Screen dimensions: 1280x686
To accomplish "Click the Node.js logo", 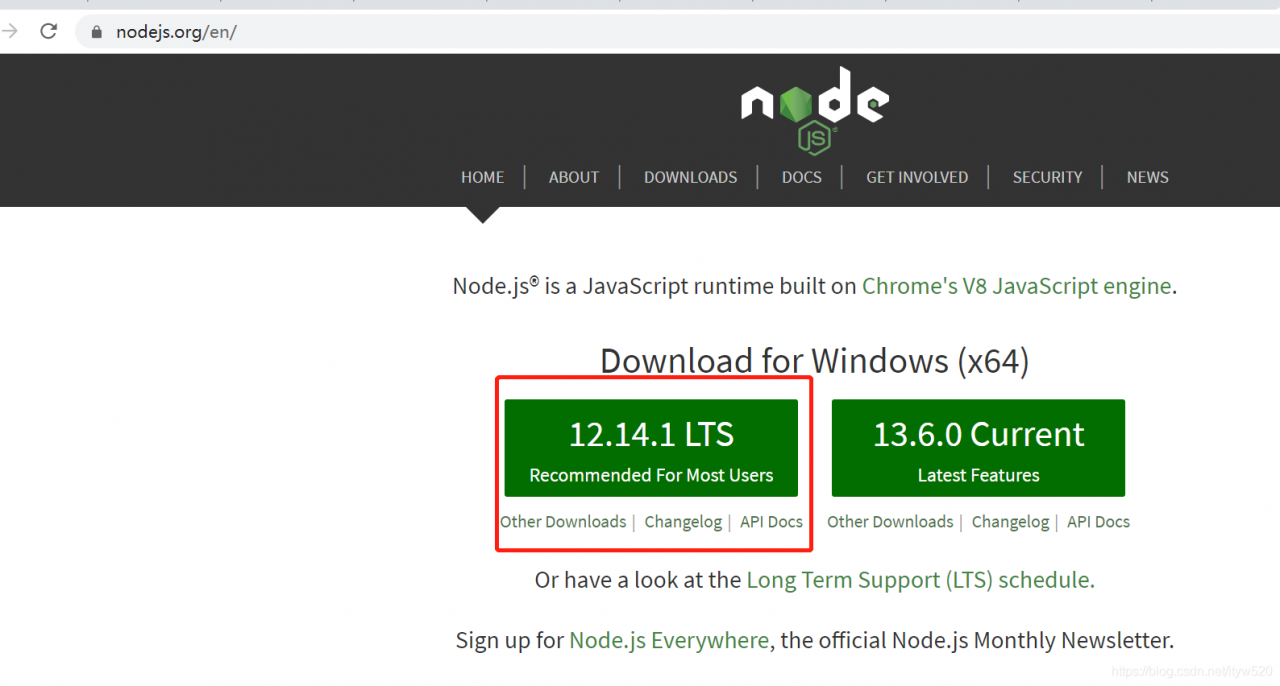I will (815, 110).
